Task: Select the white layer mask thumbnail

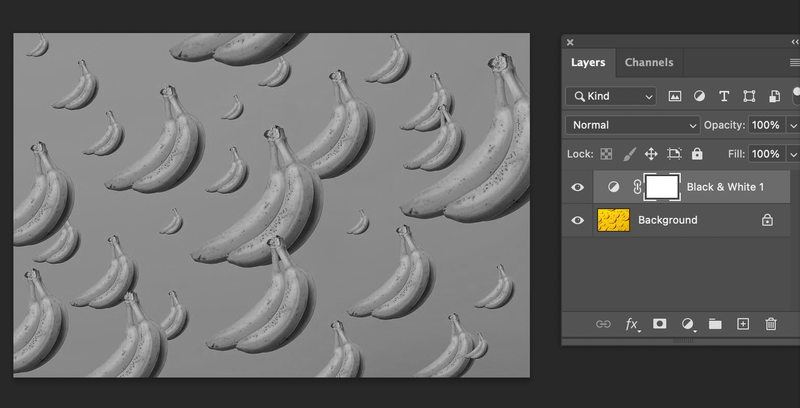Action: point(662,187)
